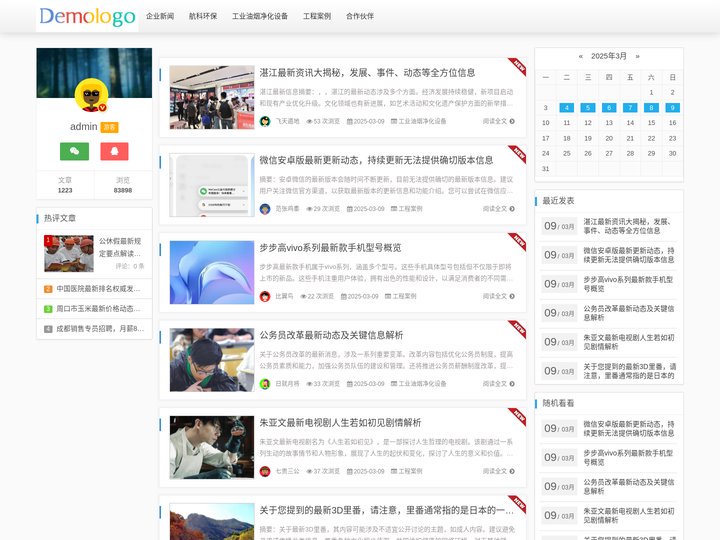Open article 公务员改革最新动态及关键信息解析 title

coord(331,335)
